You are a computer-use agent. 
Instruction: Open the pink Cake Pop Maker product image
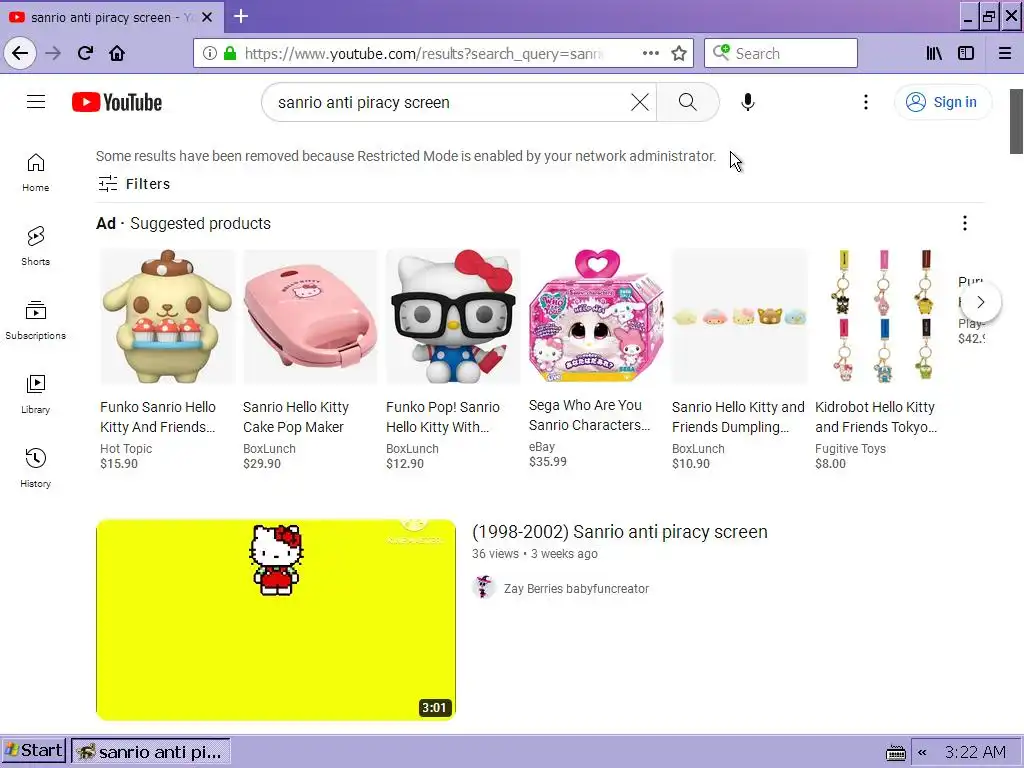(x=310, y=316)
